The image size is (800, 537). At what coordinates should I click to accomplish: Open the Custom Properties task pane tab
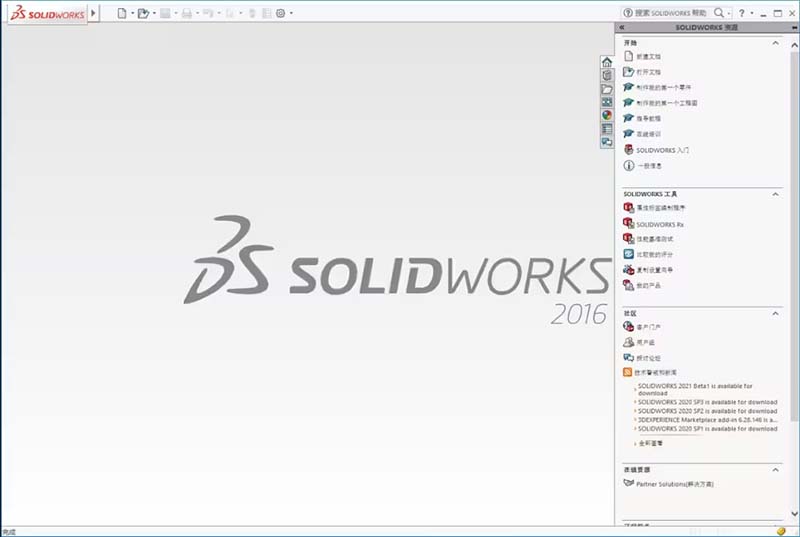click(607, 129)
